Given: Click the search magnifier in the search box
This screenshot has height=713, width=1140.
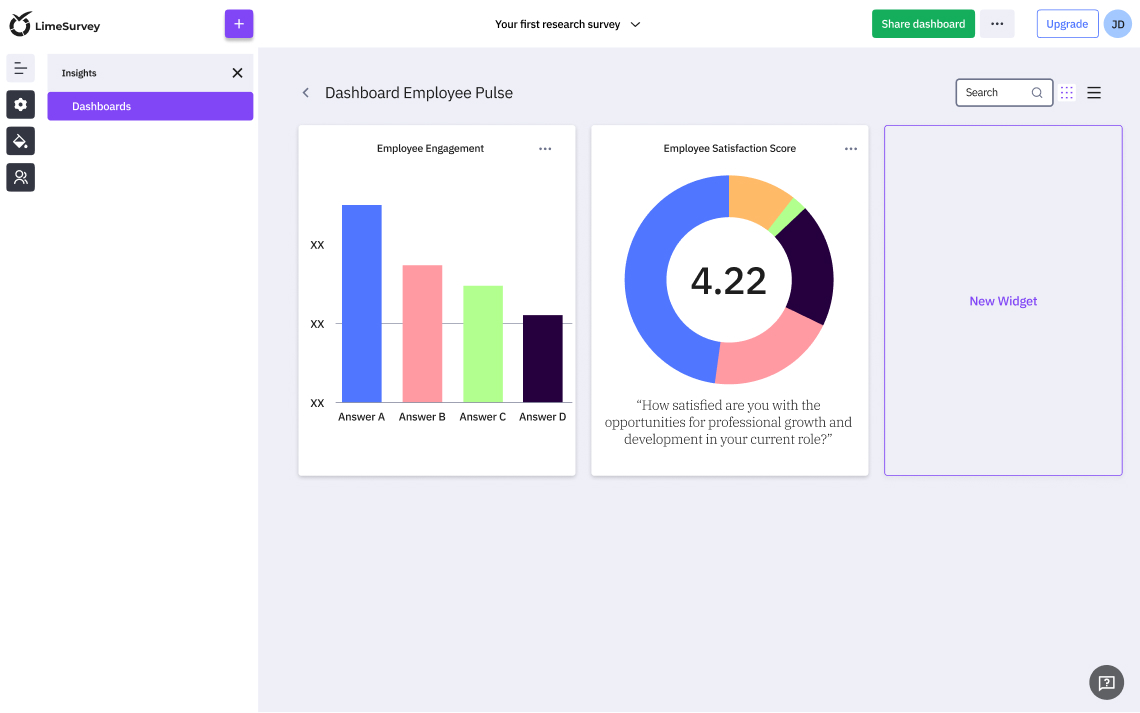Looking at the screenshot, I should click(x=1036, y=92).
